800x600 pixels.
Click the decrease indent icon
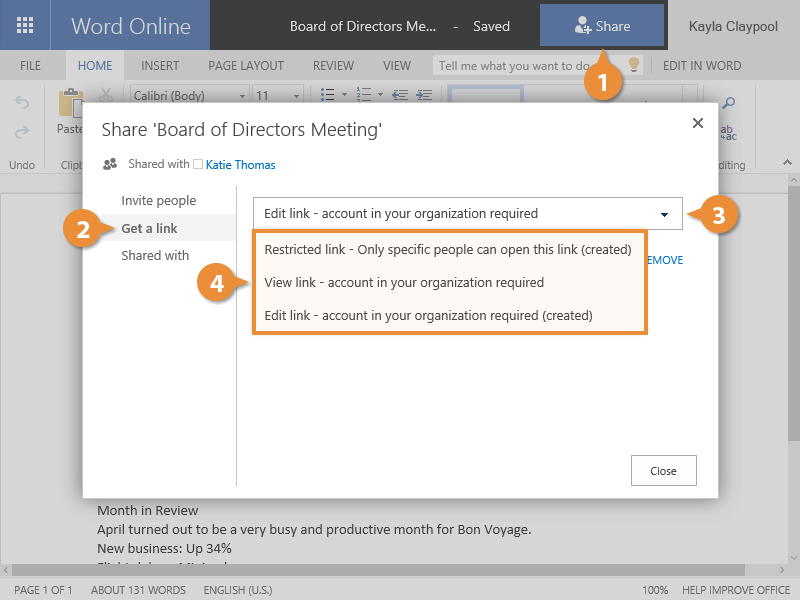[400, 96]
